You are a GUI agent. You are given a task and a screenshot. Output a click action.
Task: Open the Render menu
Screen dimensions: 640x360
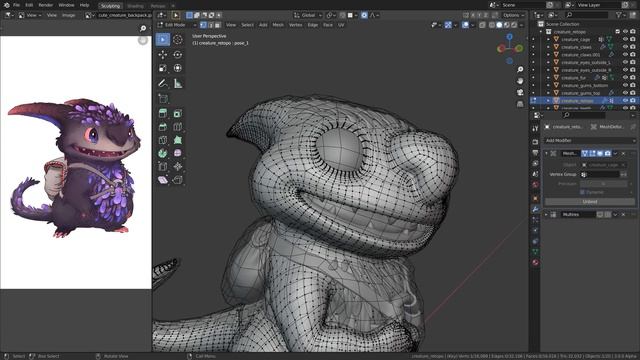[46, 5]
